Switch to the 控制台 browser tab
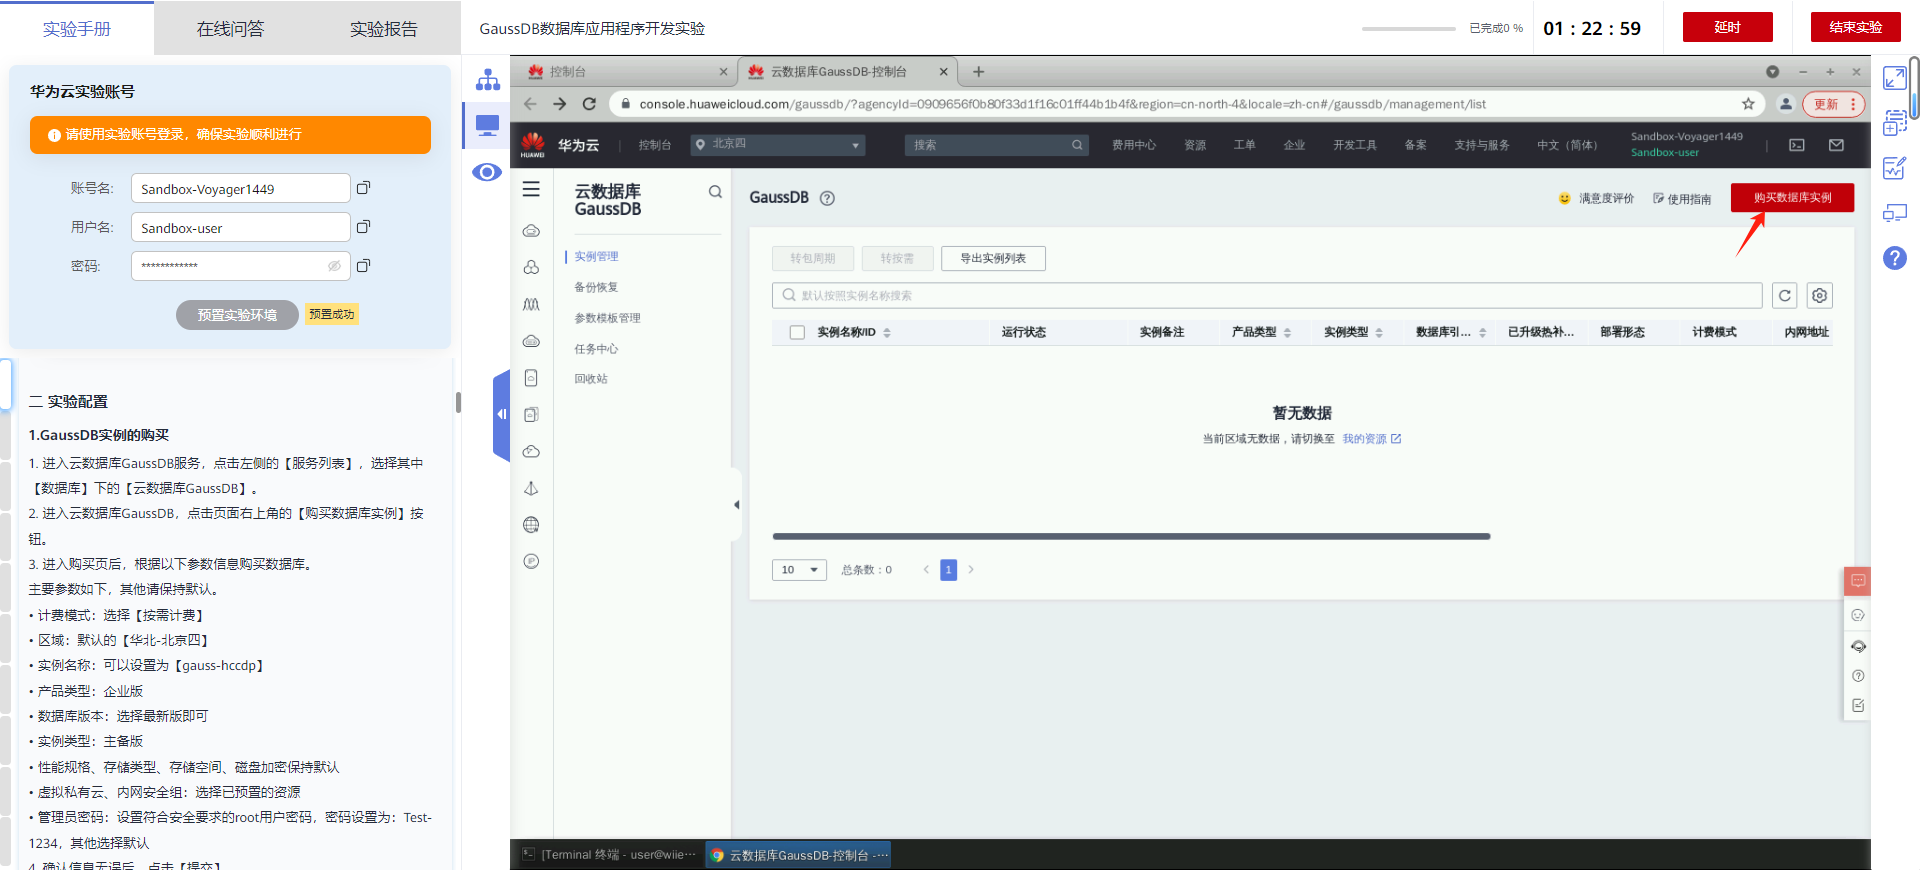Viewport: 1920px width, 870px height. click(626, 72)
